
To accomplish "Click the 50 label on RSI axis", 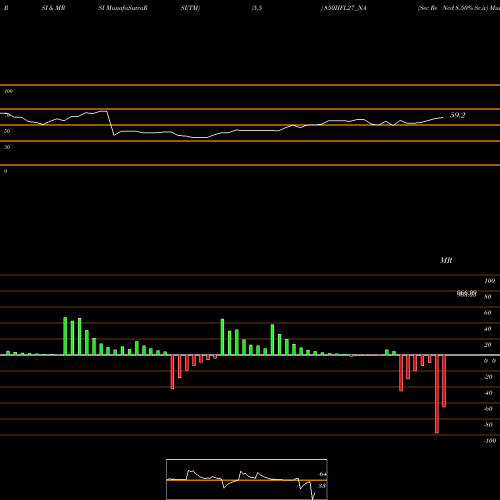I will pos(7,131).
